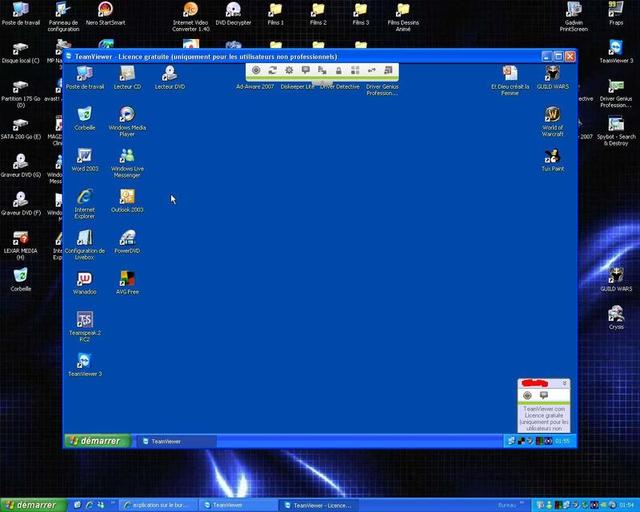This screenshot has height=512, width=640.
Task: Open Lecteur DVD icon on remote desktop
Action: coord(170,78)
